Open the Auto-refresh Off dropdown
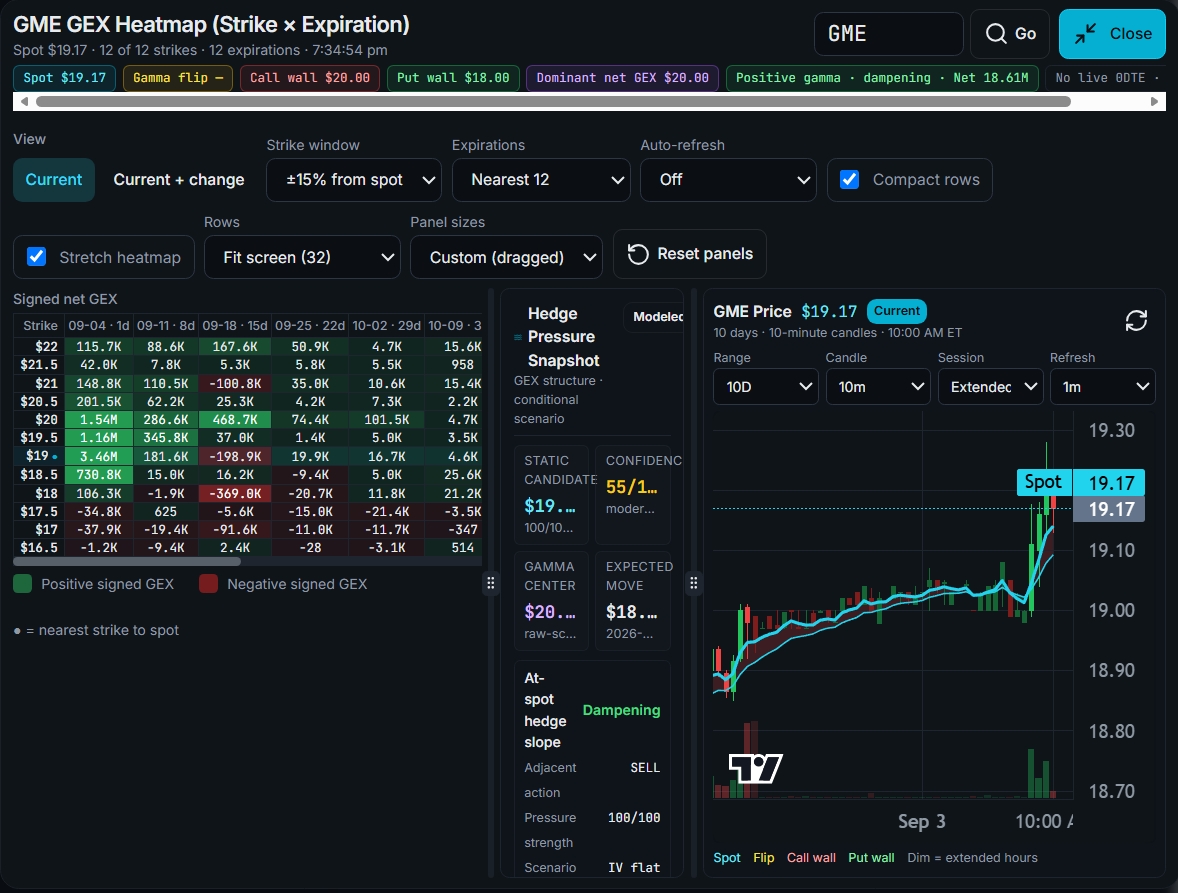 pyautogui.click(x=728, y=180)
